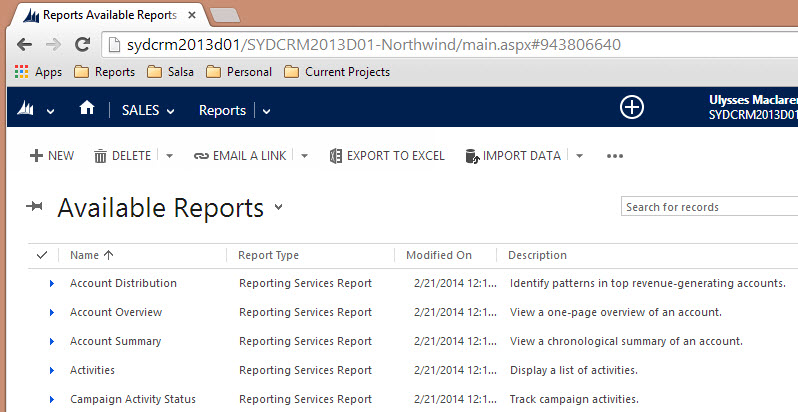Open the Campaign Activity Status report
This screenshot has height=412, width=798.
[x=132, y=399]
